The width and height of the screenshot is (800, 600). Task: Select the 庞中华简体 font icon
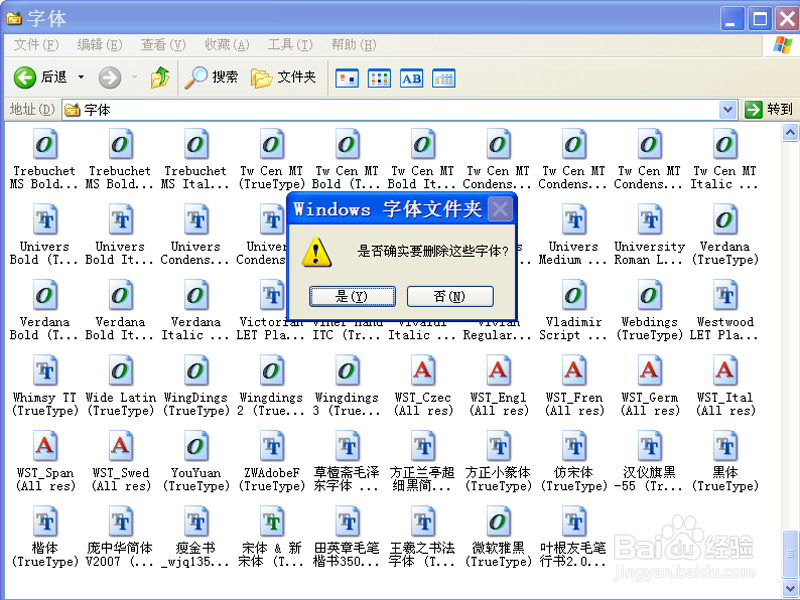[120, 522]
